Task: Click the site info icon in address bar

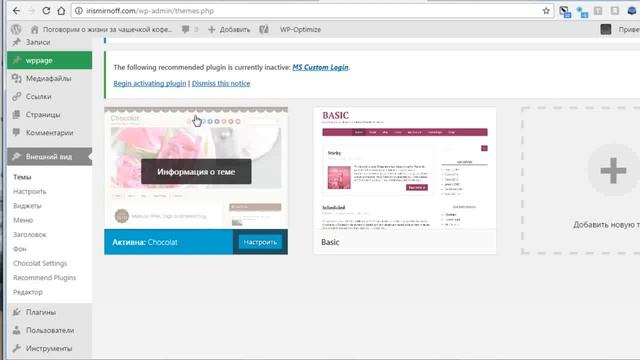Action: tap(79, 11)
